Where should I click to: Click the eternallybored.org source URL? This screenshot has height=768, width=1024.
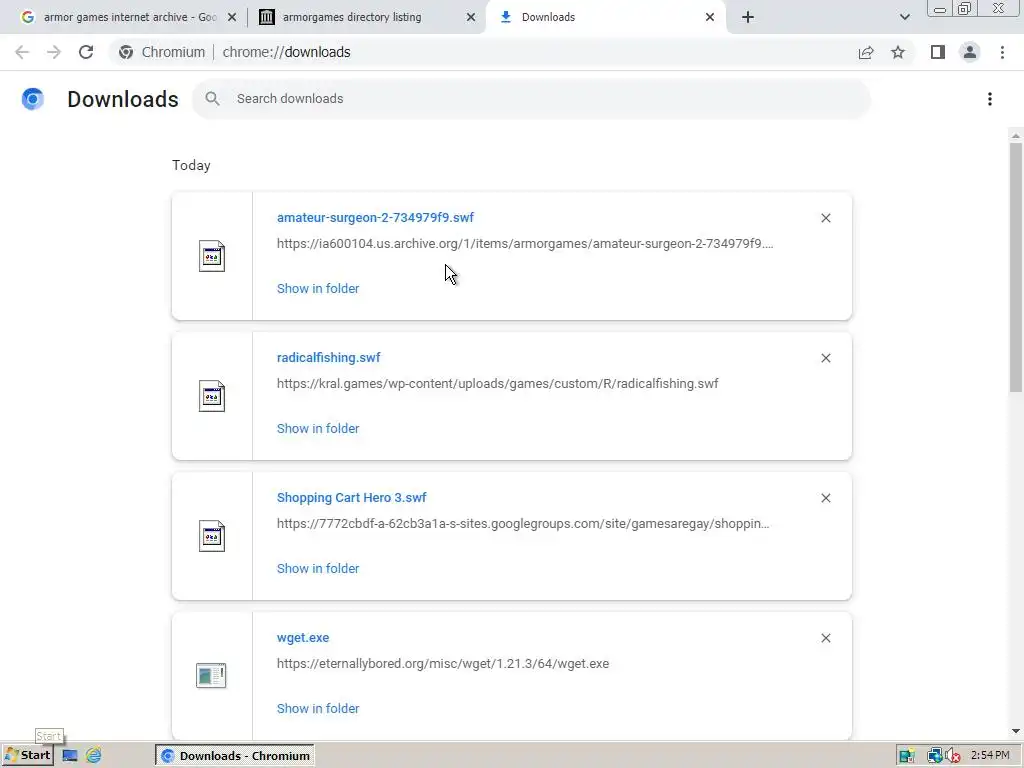(x=443, y=664)
